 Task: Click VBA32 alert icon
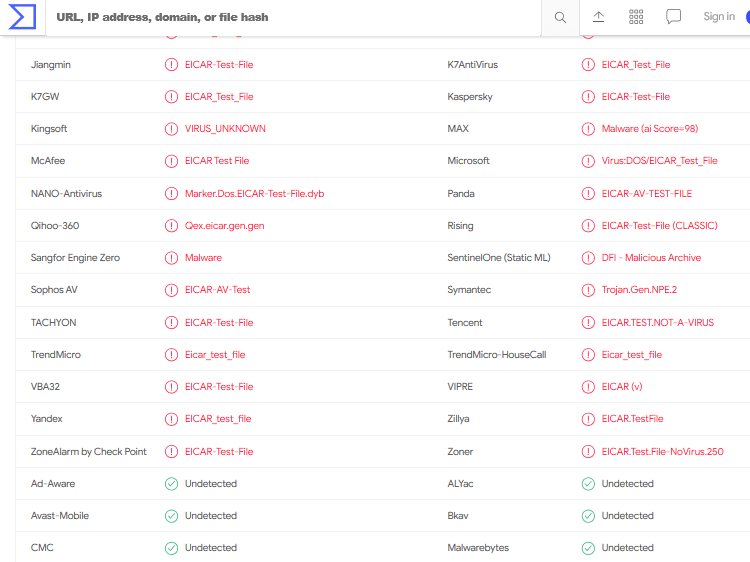[171, 386]
